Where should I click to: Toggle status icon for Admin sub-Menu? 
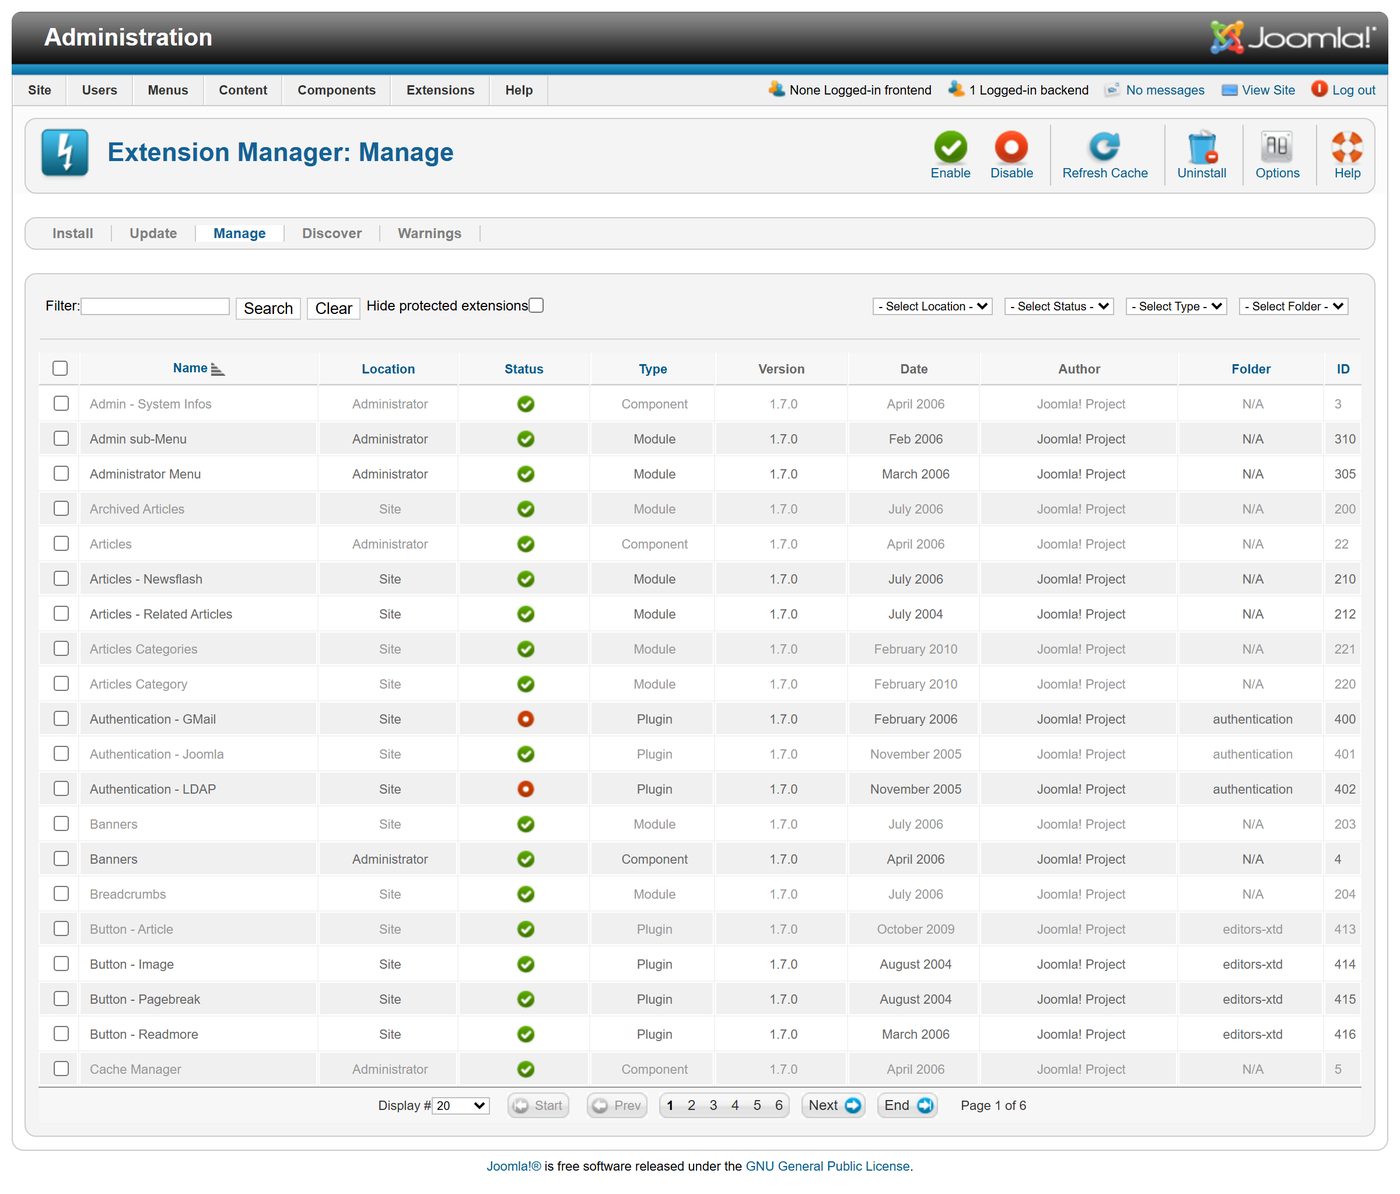[x=525, y=439]
